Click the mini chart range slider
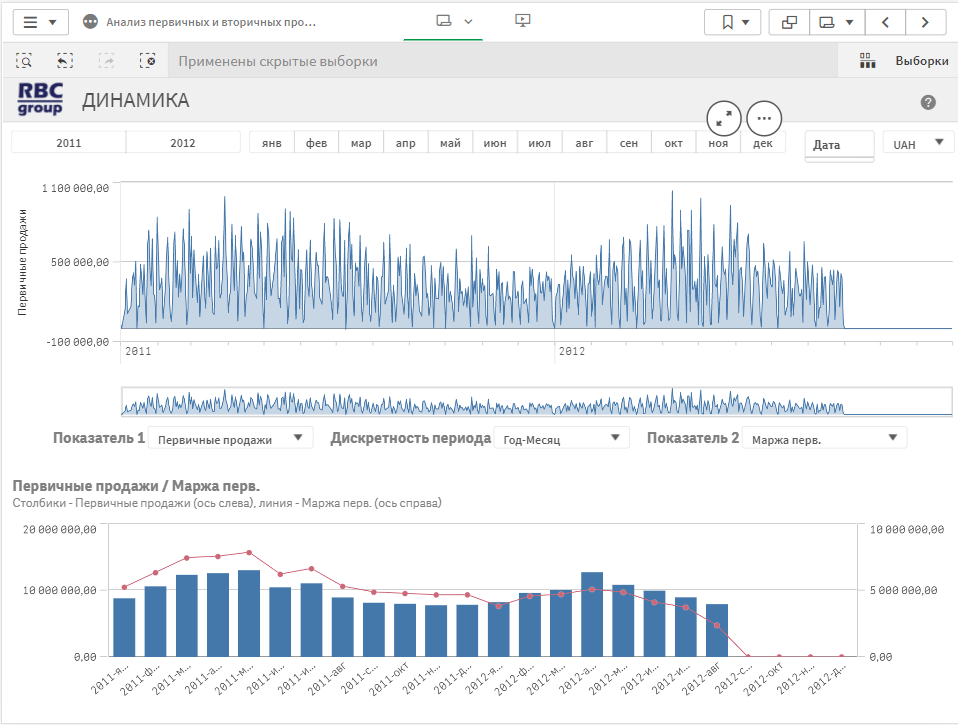The image size is (958, 725). [x=535, y=401]
